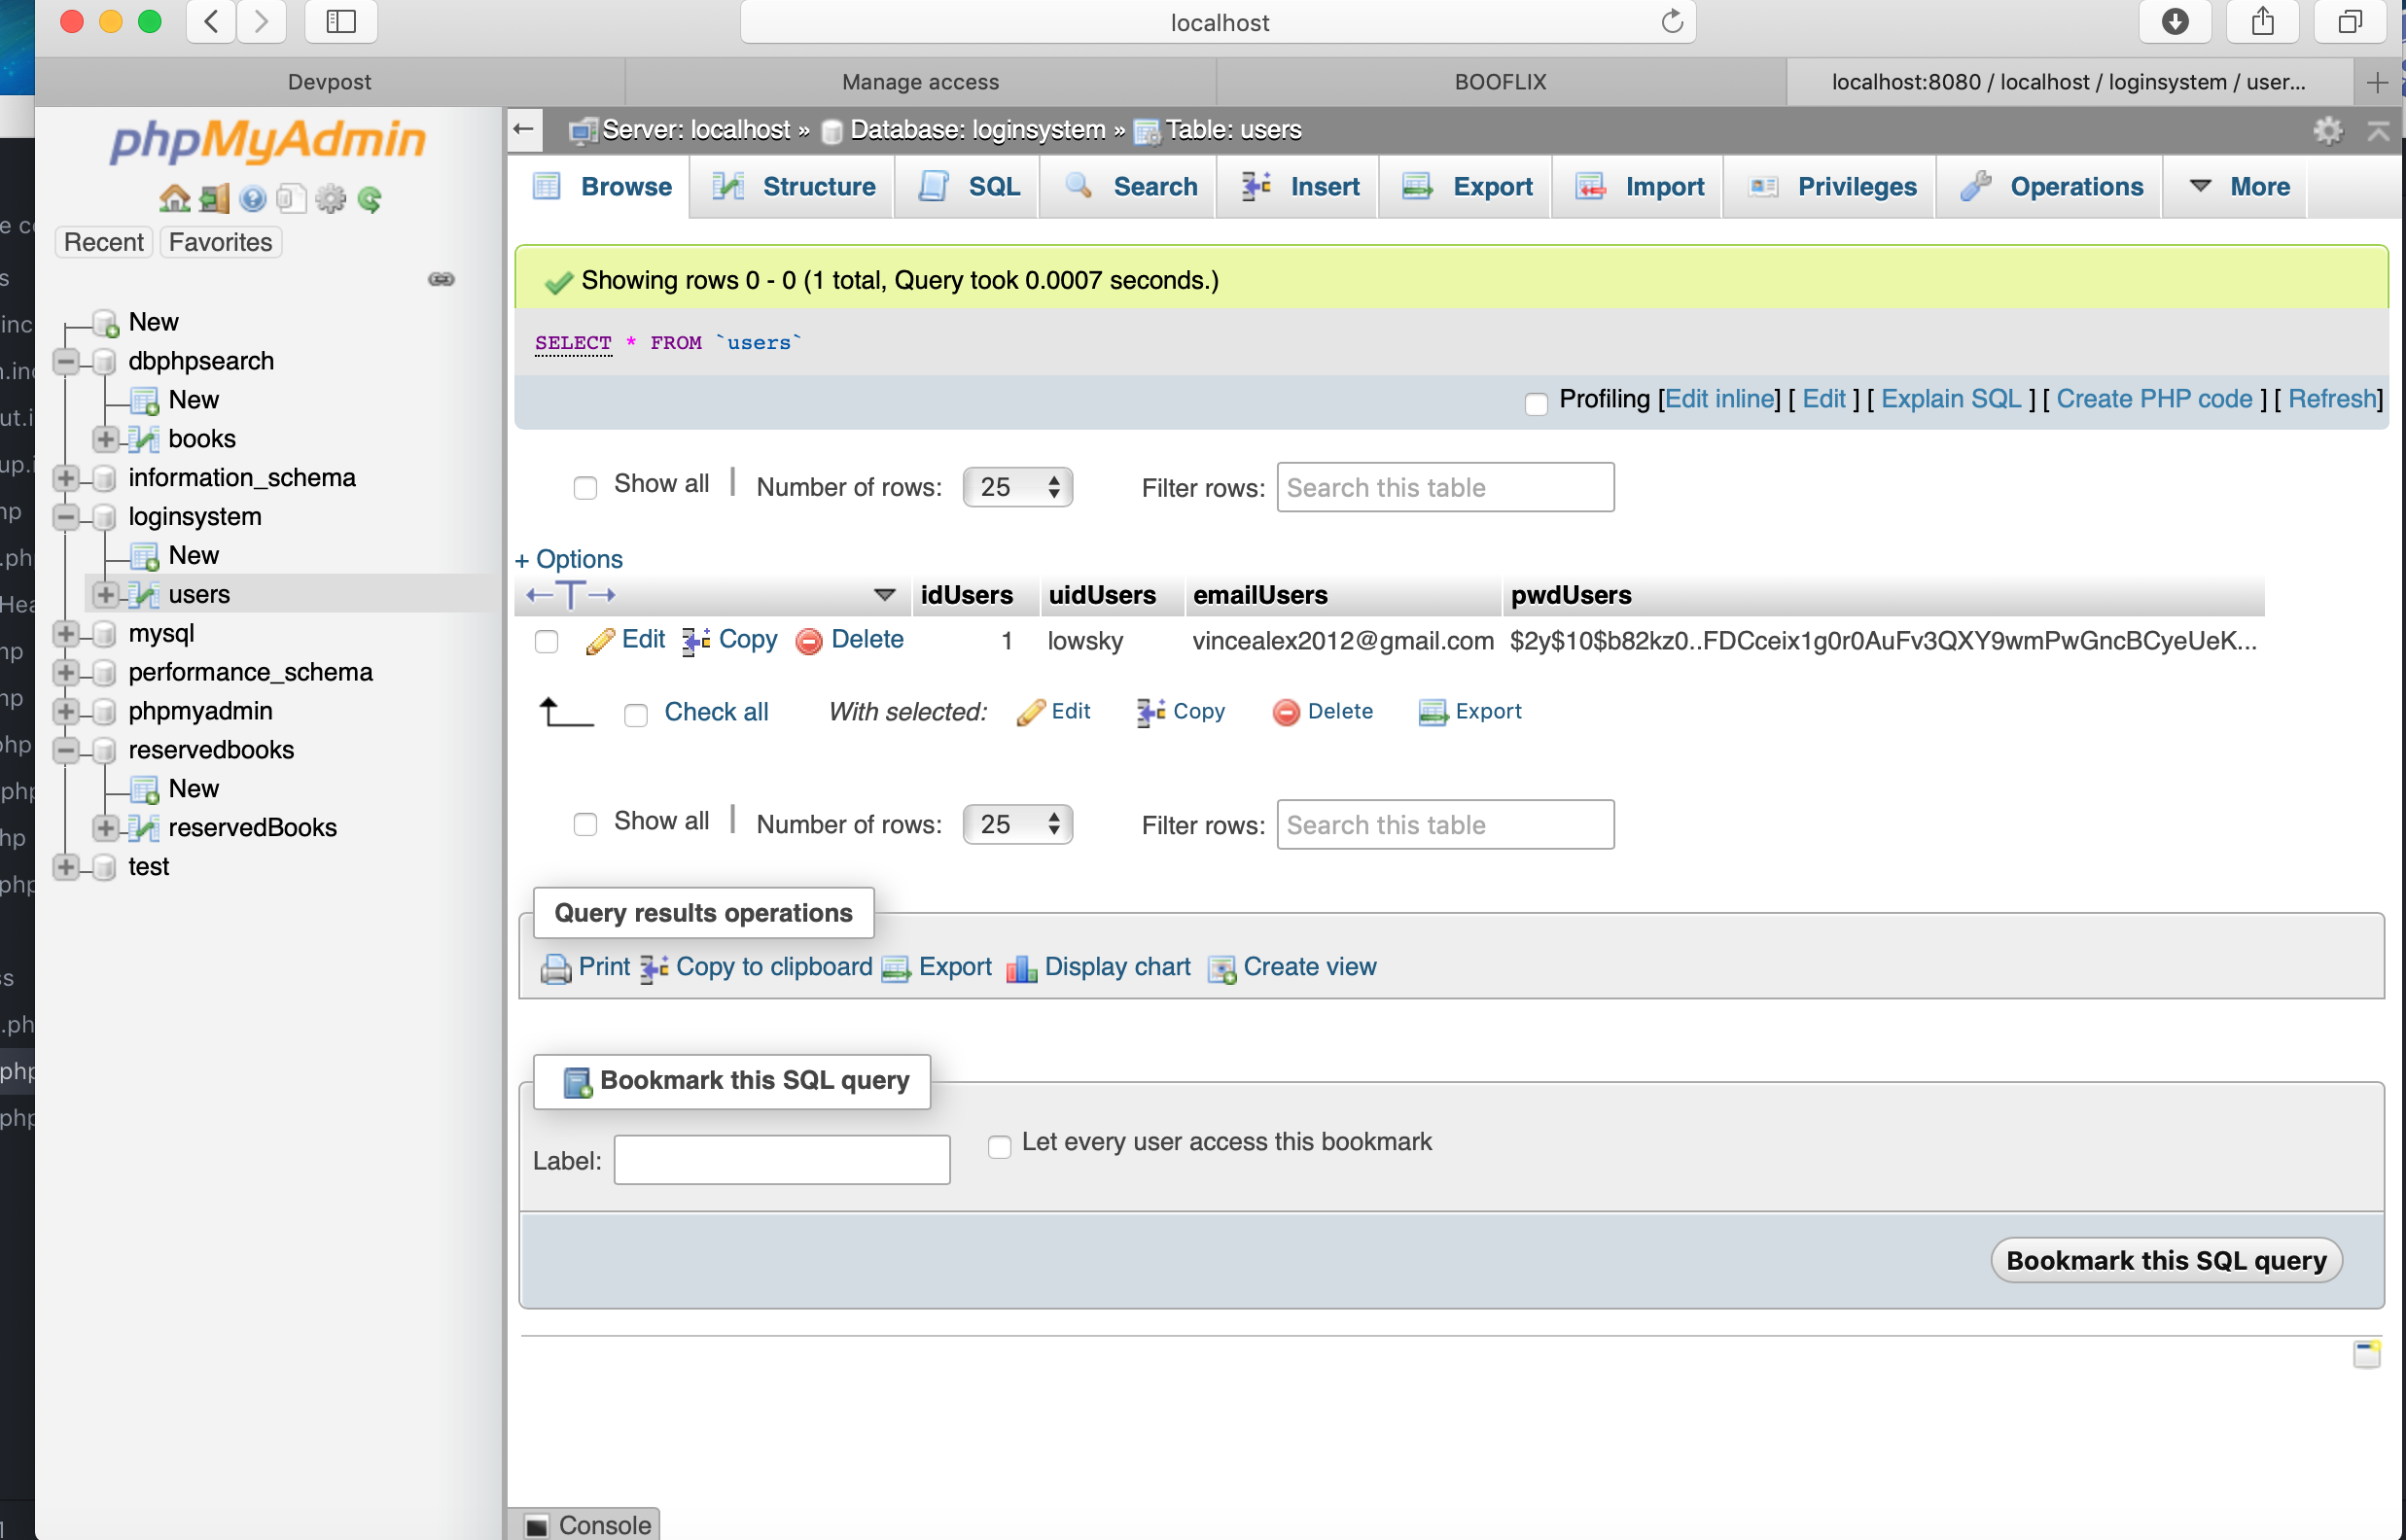Open the top Number of rows dropdown
The image size is (2406, 1540).
[x=1017, y=487]
